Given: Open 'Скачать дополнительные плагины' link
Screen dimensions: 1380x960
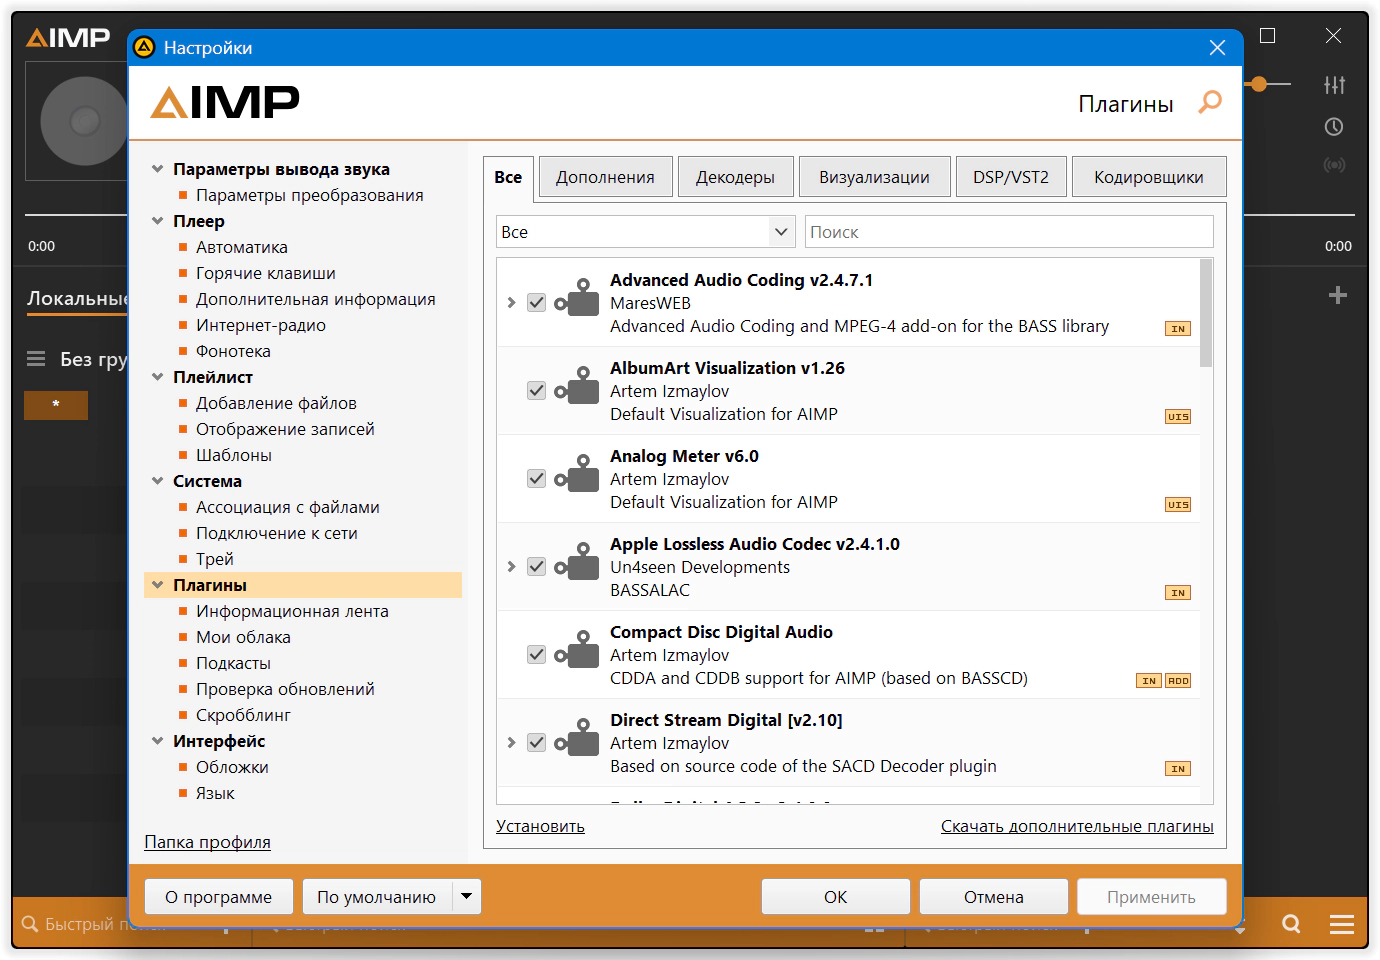Looking at the screenshot, I should tap(1077, 826).
